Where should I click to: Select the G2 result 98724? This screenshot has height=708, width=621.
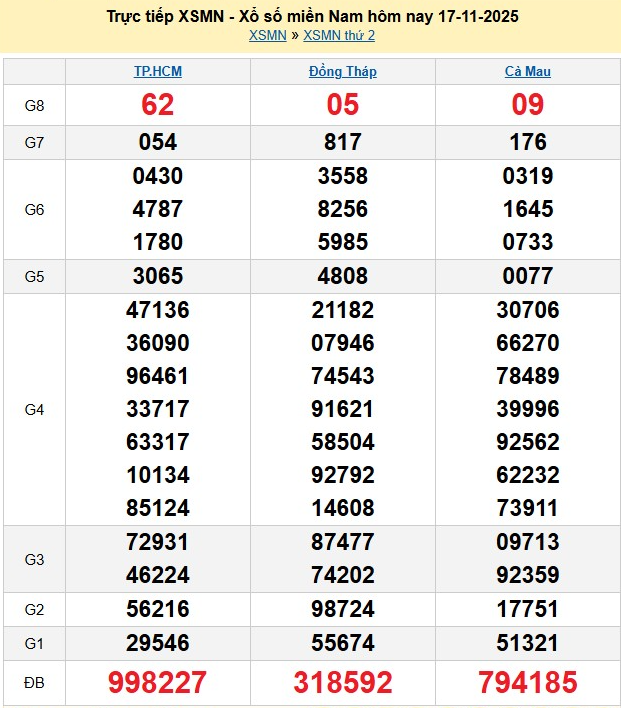tap(343, 609)
